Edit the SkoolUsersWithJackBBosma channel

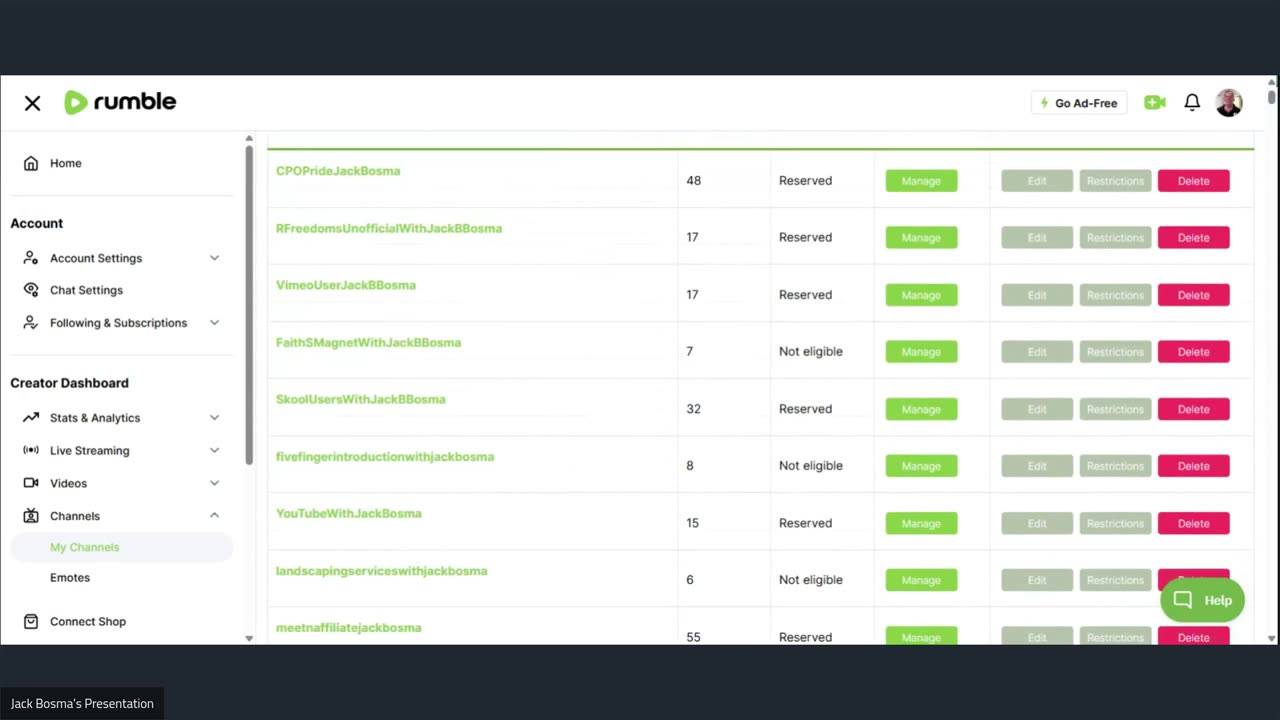[1037, 409]
